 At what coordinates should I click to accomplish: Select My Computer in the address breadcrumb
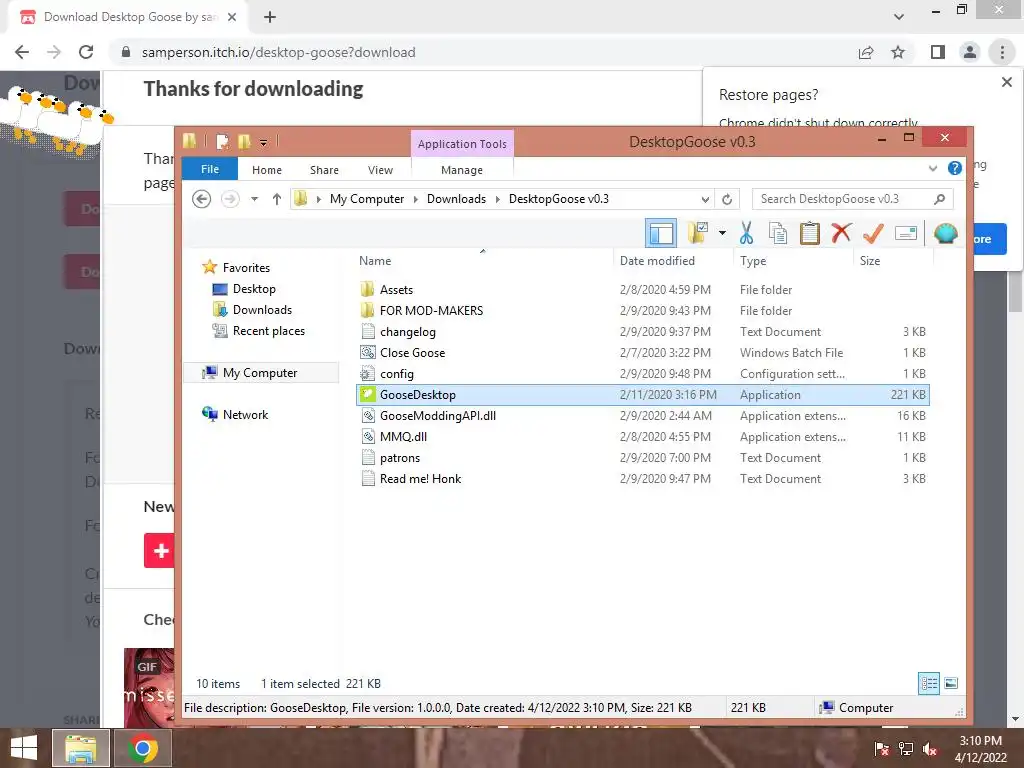point(366,199)
